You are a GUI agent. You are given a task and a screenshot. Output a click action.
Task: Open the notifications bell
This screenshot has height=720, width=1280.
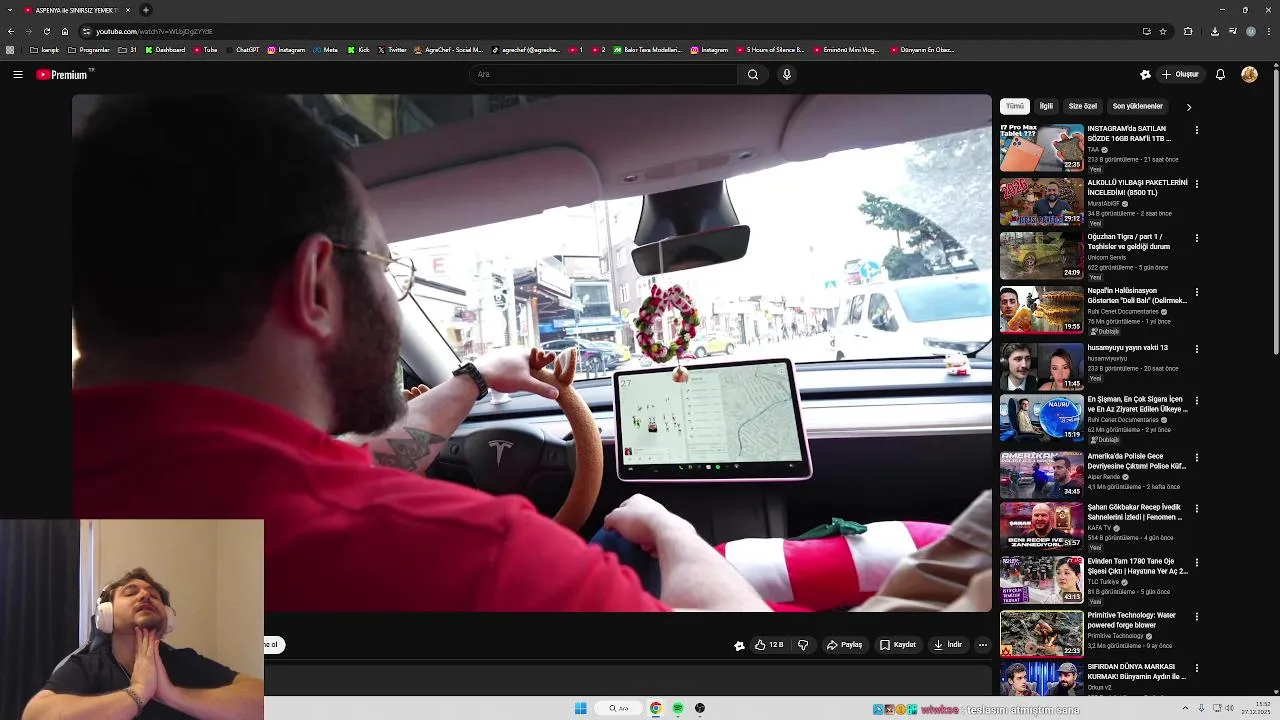pyautogui.click(x=1220, y=74)
